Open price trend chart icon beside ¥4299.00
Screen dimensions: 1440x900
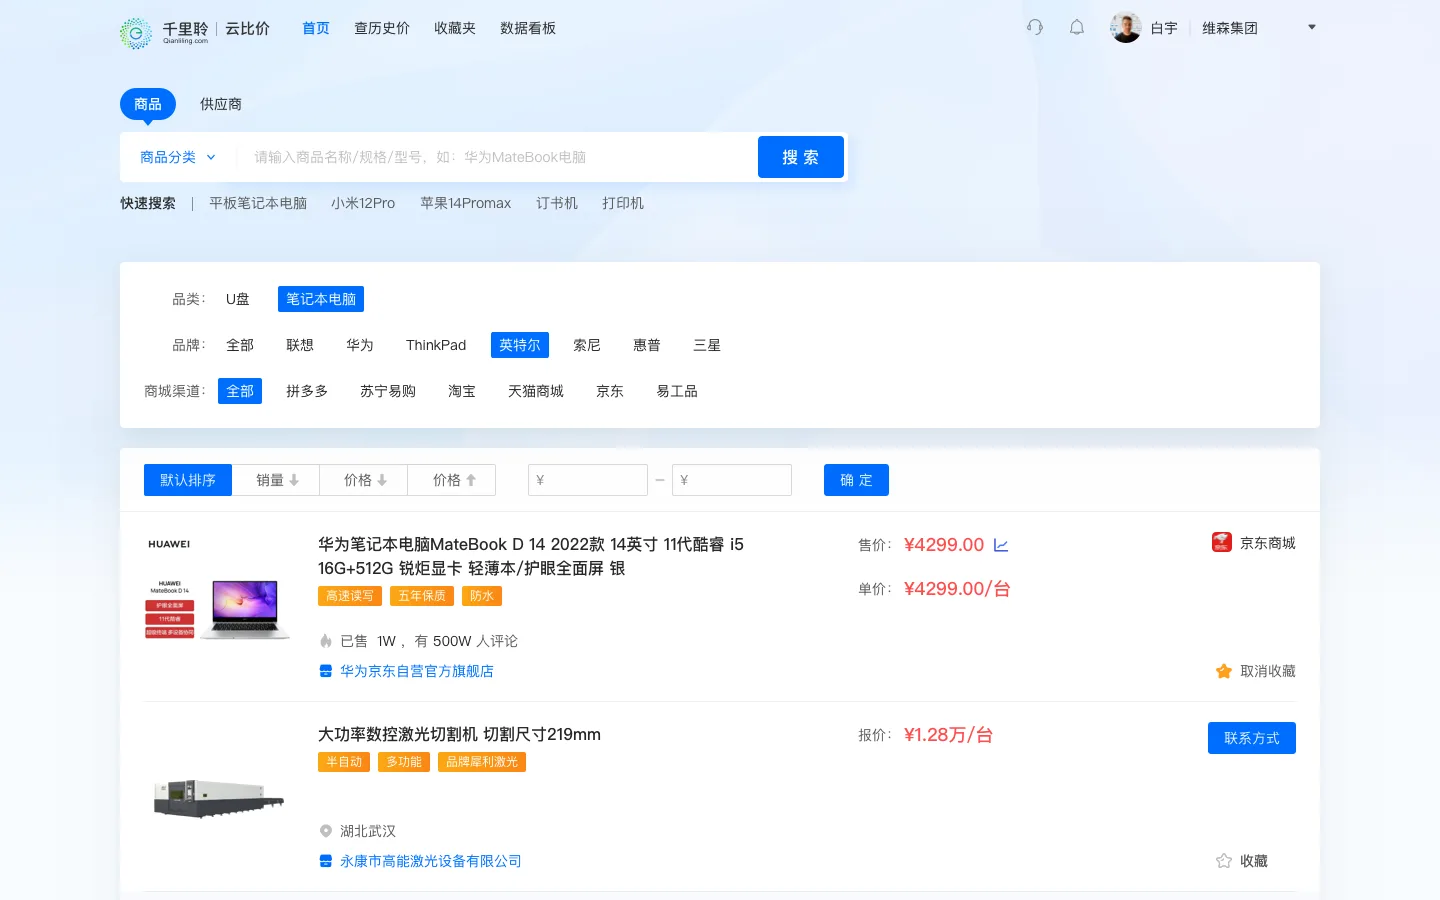pos(1001,545)
